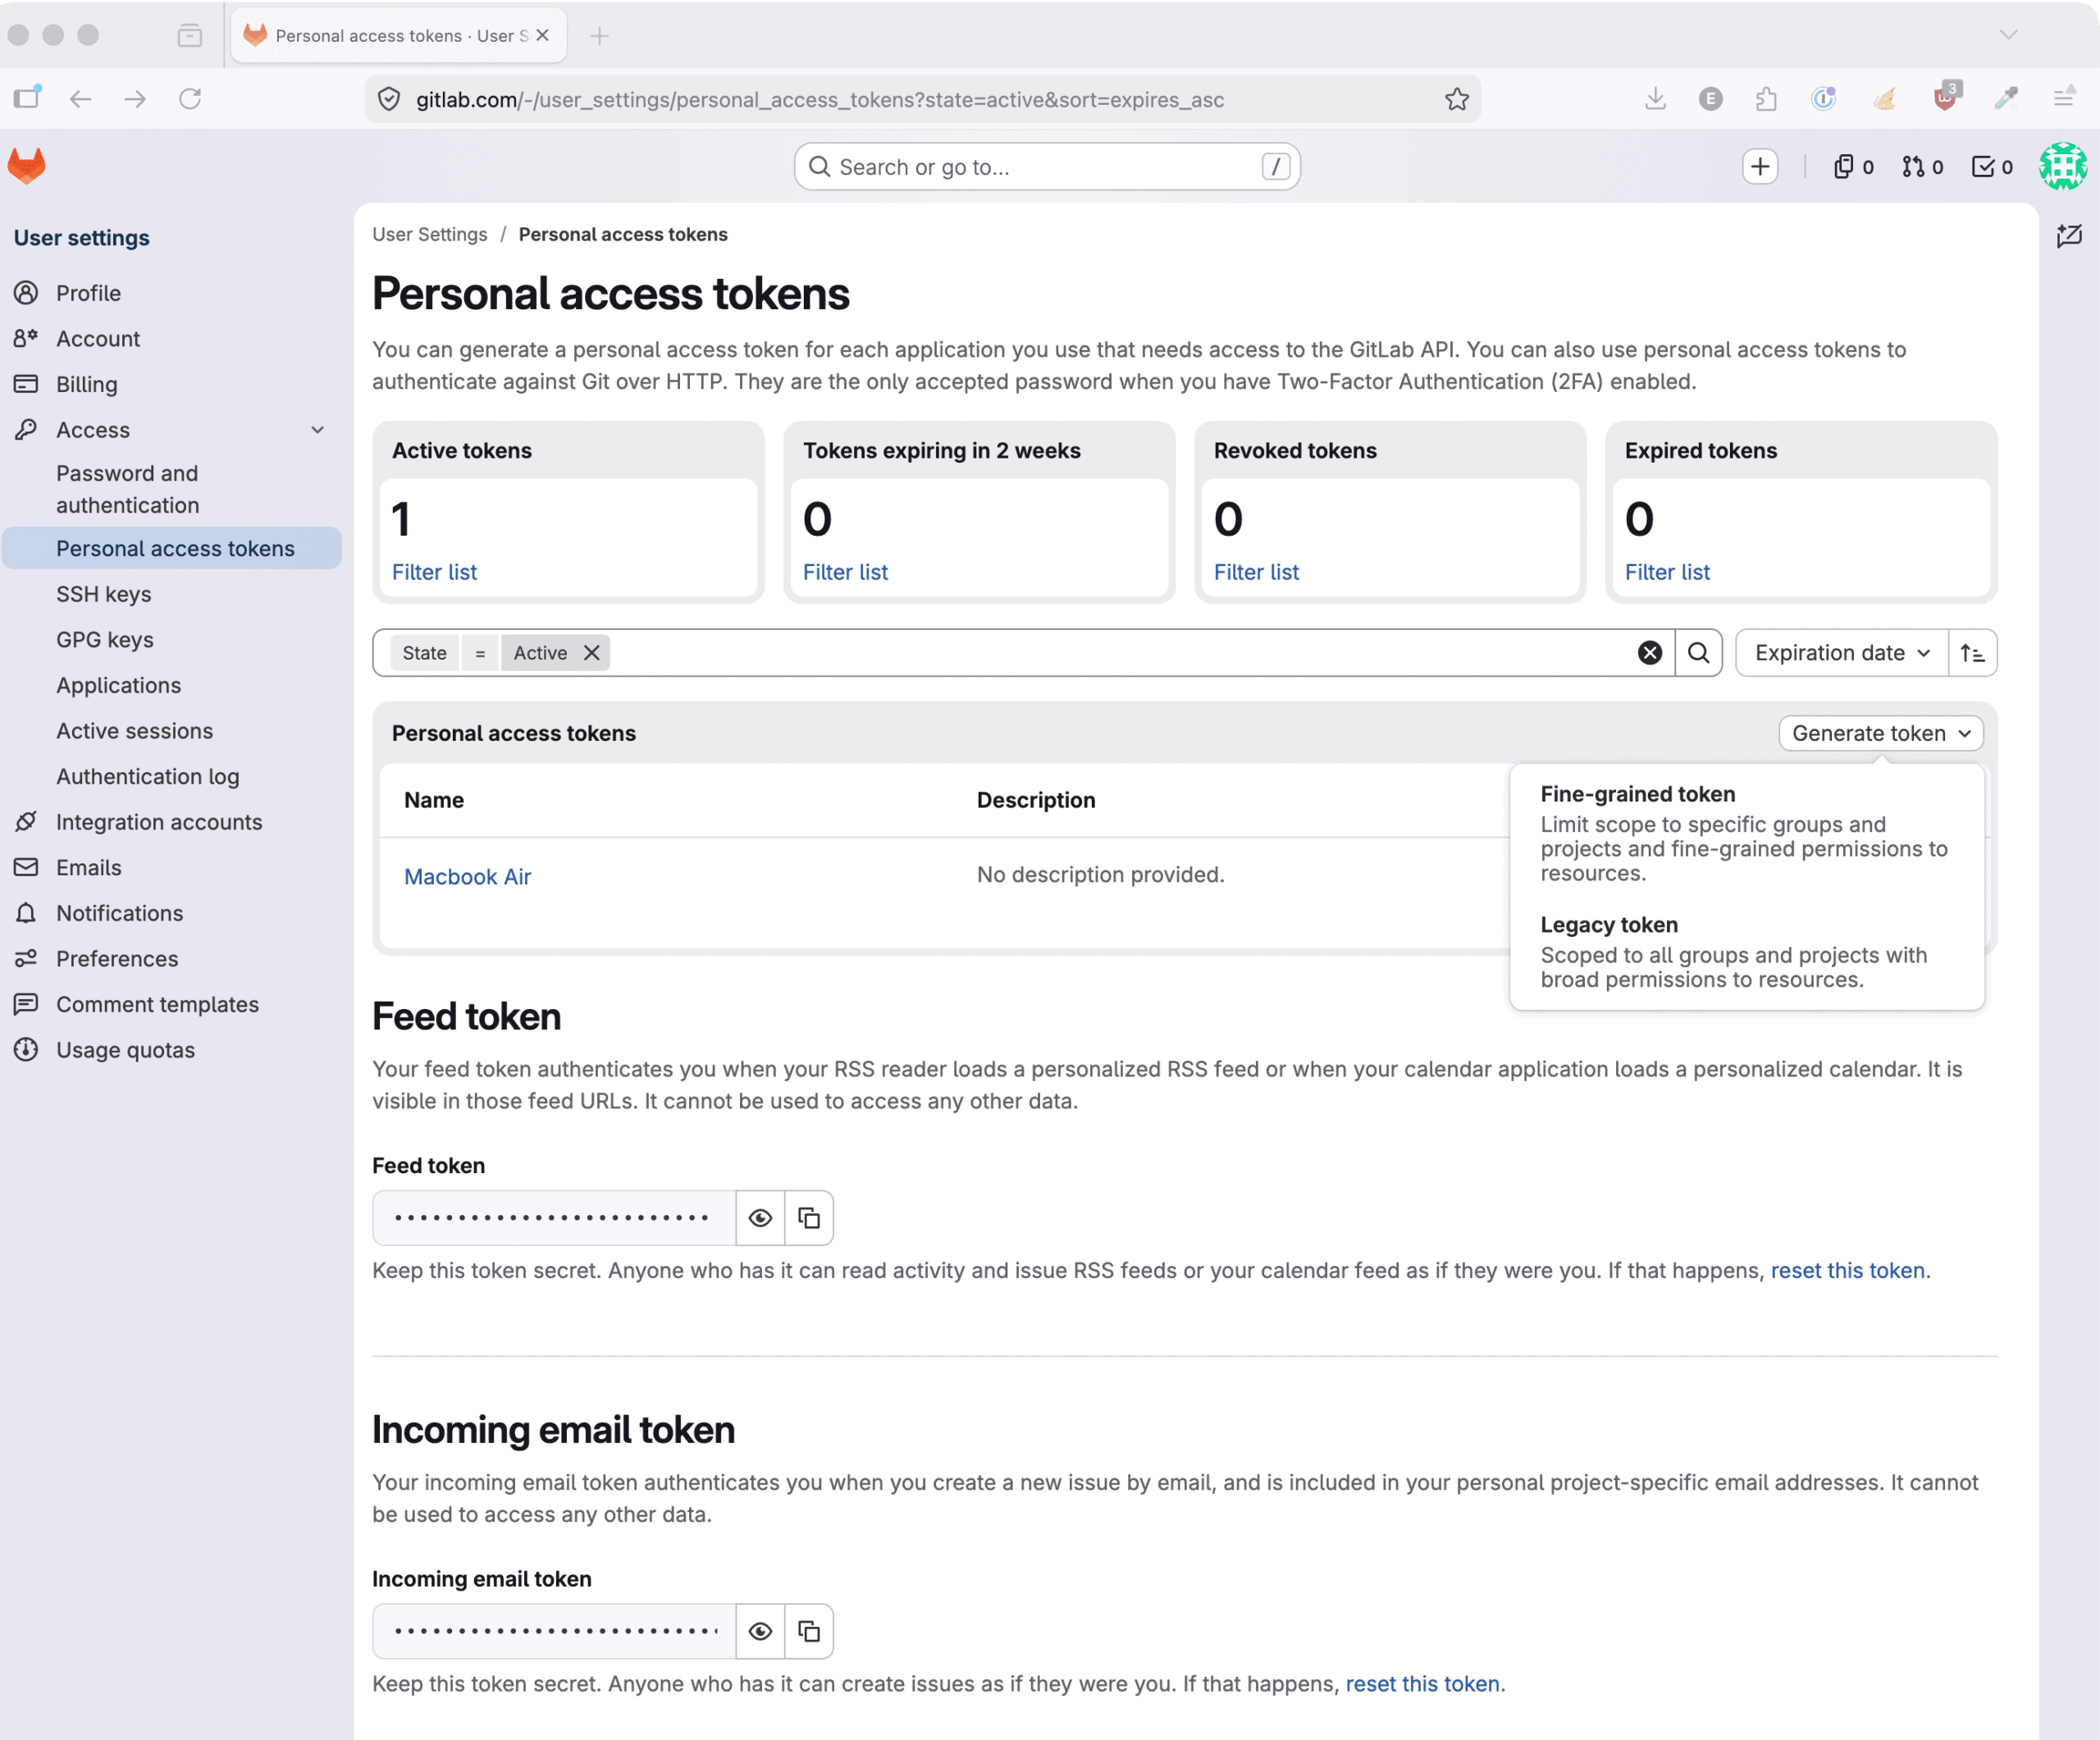Collapse the Access section in sidebar

tap(317, 430)
